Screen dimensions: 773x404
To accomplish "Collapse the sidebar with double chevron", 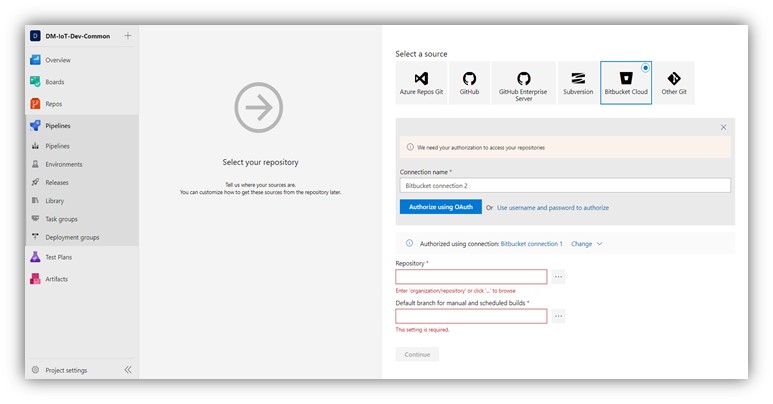I will (x=128, y=370).
